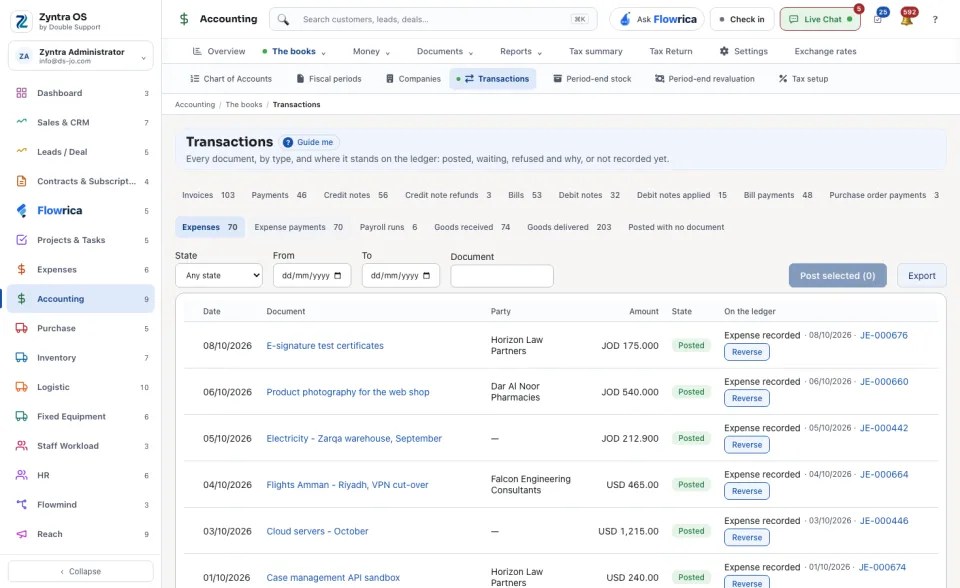Click the Flowrica logo in the sidebar
This screenshot has width=960, height=588.
[21, 211]
